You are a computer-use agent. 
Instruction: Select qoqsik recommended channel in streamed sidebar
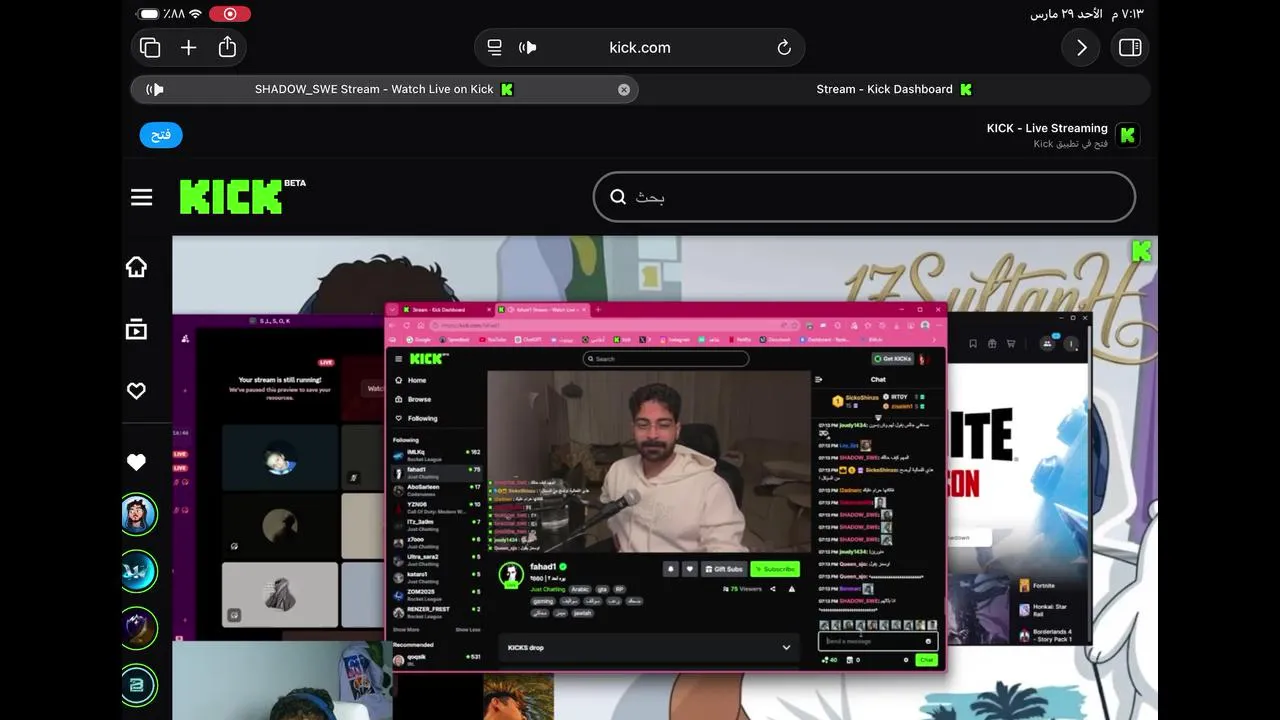437,658
